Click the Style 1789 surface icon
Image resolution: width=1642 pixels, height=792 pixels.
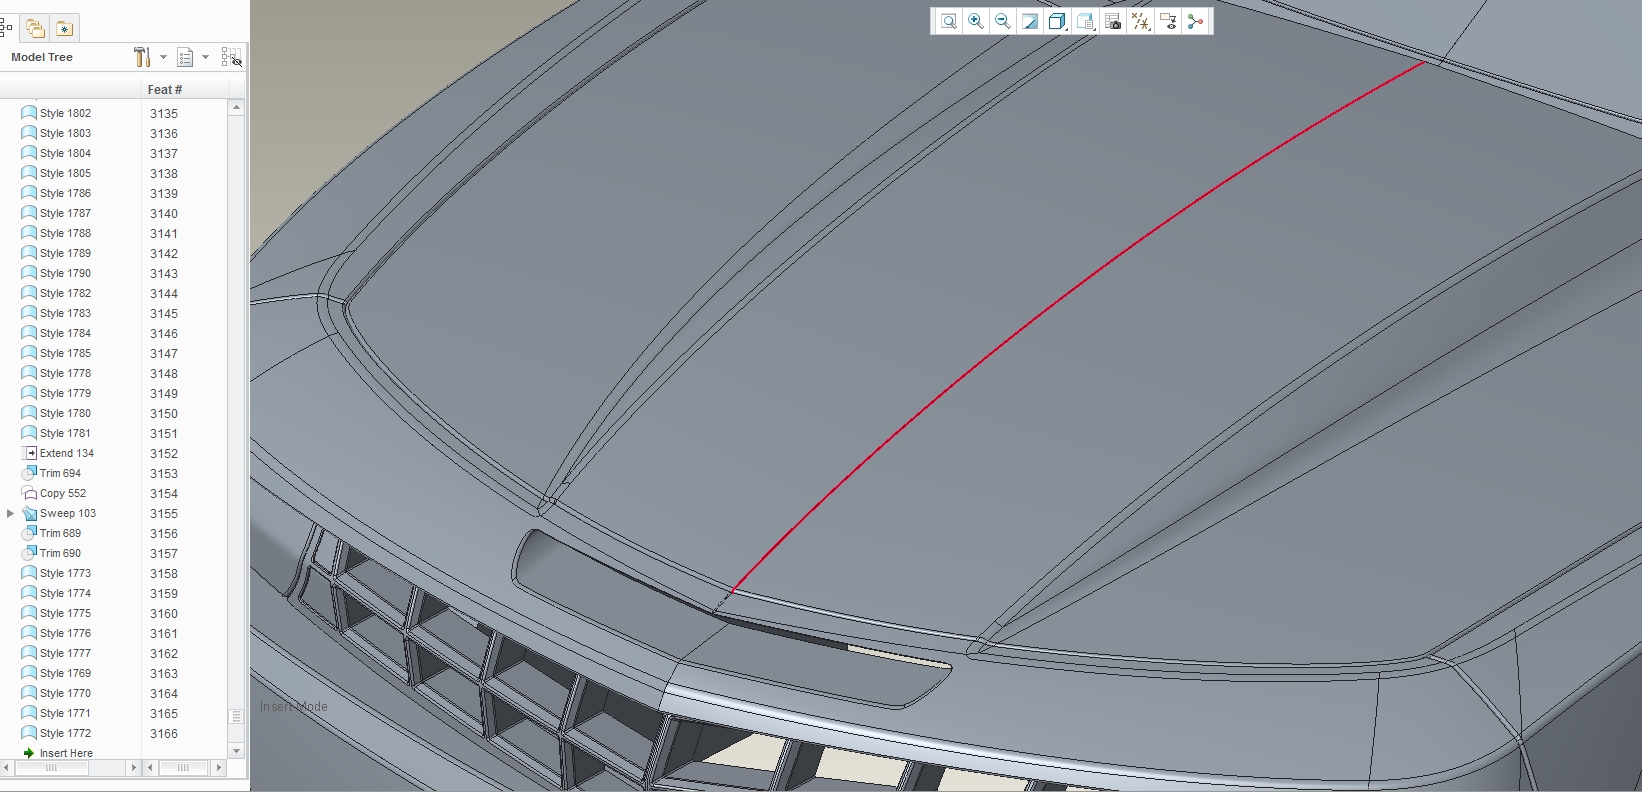pyautogui.click(x=29, y=253)
